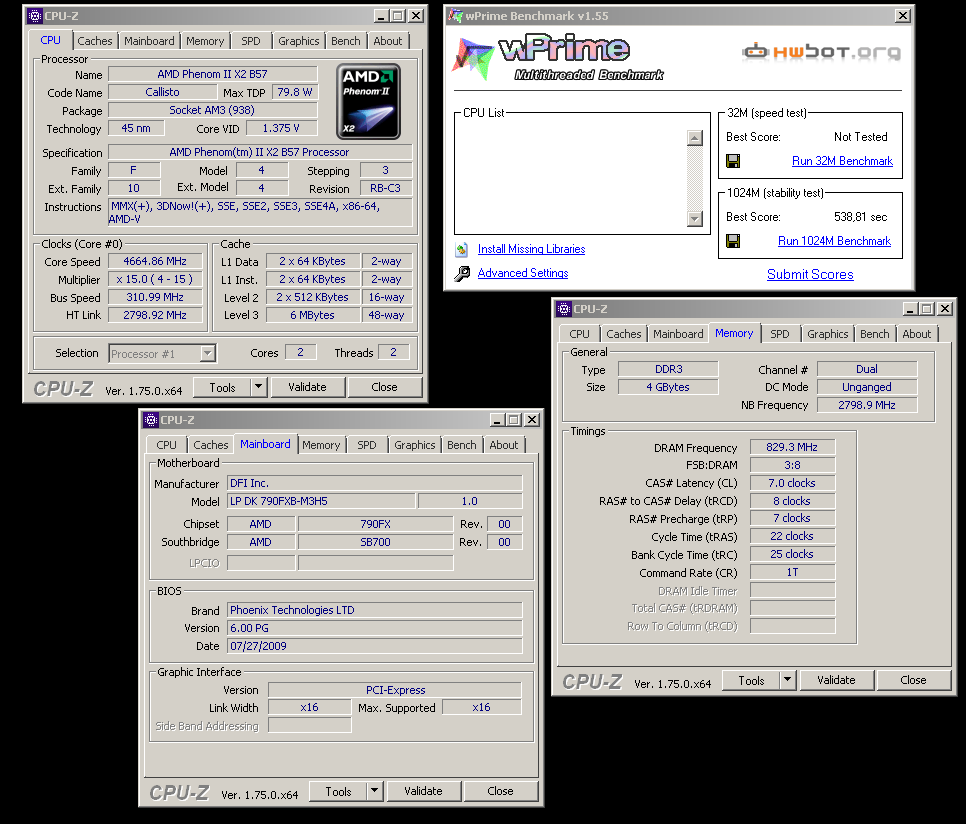Click the Name field AMD Phenom II X2 B57
Screen dimensions: 966x824
point(213,75)
